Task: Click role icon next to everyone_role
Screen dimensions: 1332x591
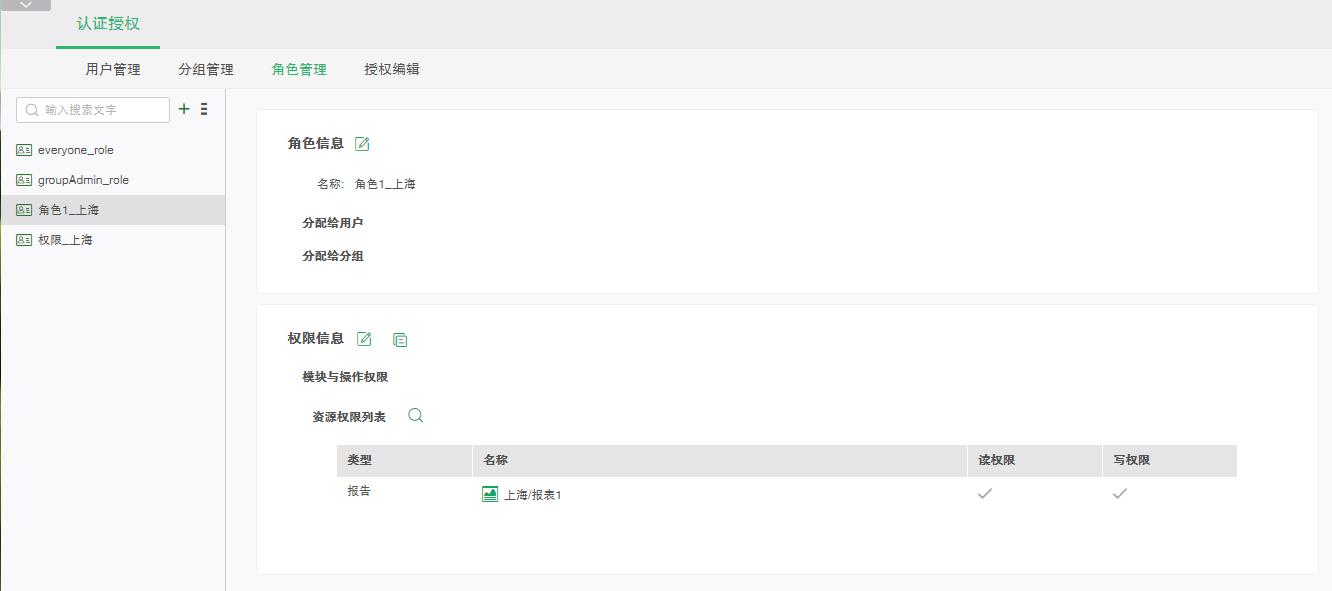Action: pyautogui.click(x=24, y=150)
